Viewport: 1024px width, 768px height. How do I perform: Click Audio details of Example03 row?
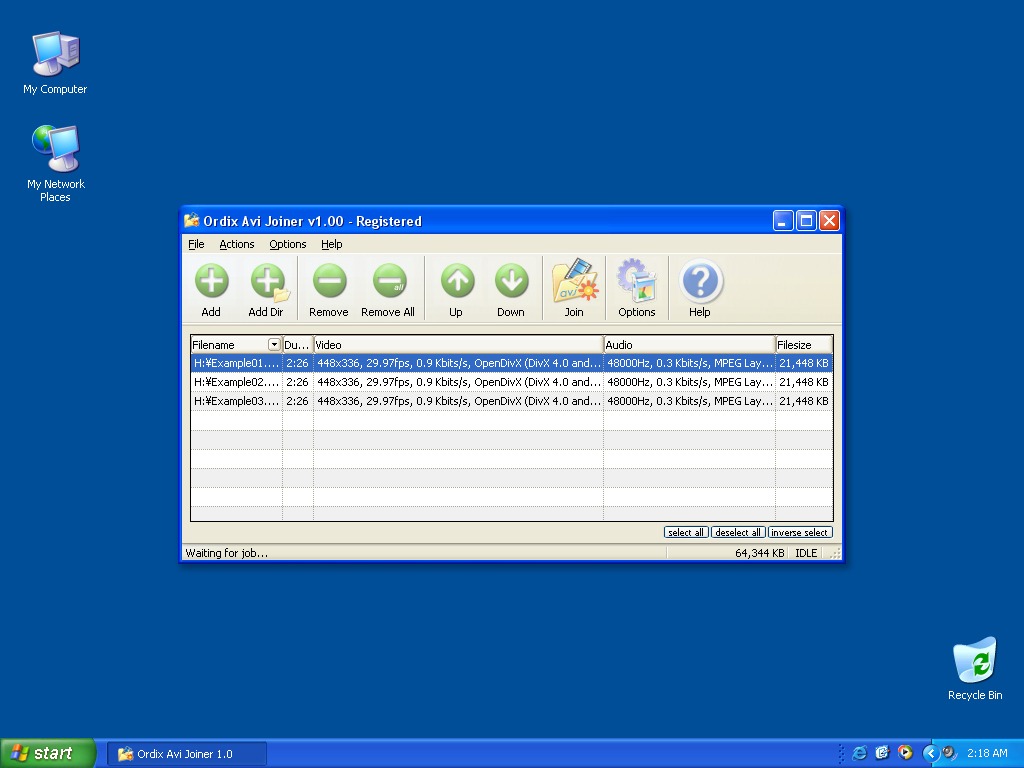coord(690,401)
